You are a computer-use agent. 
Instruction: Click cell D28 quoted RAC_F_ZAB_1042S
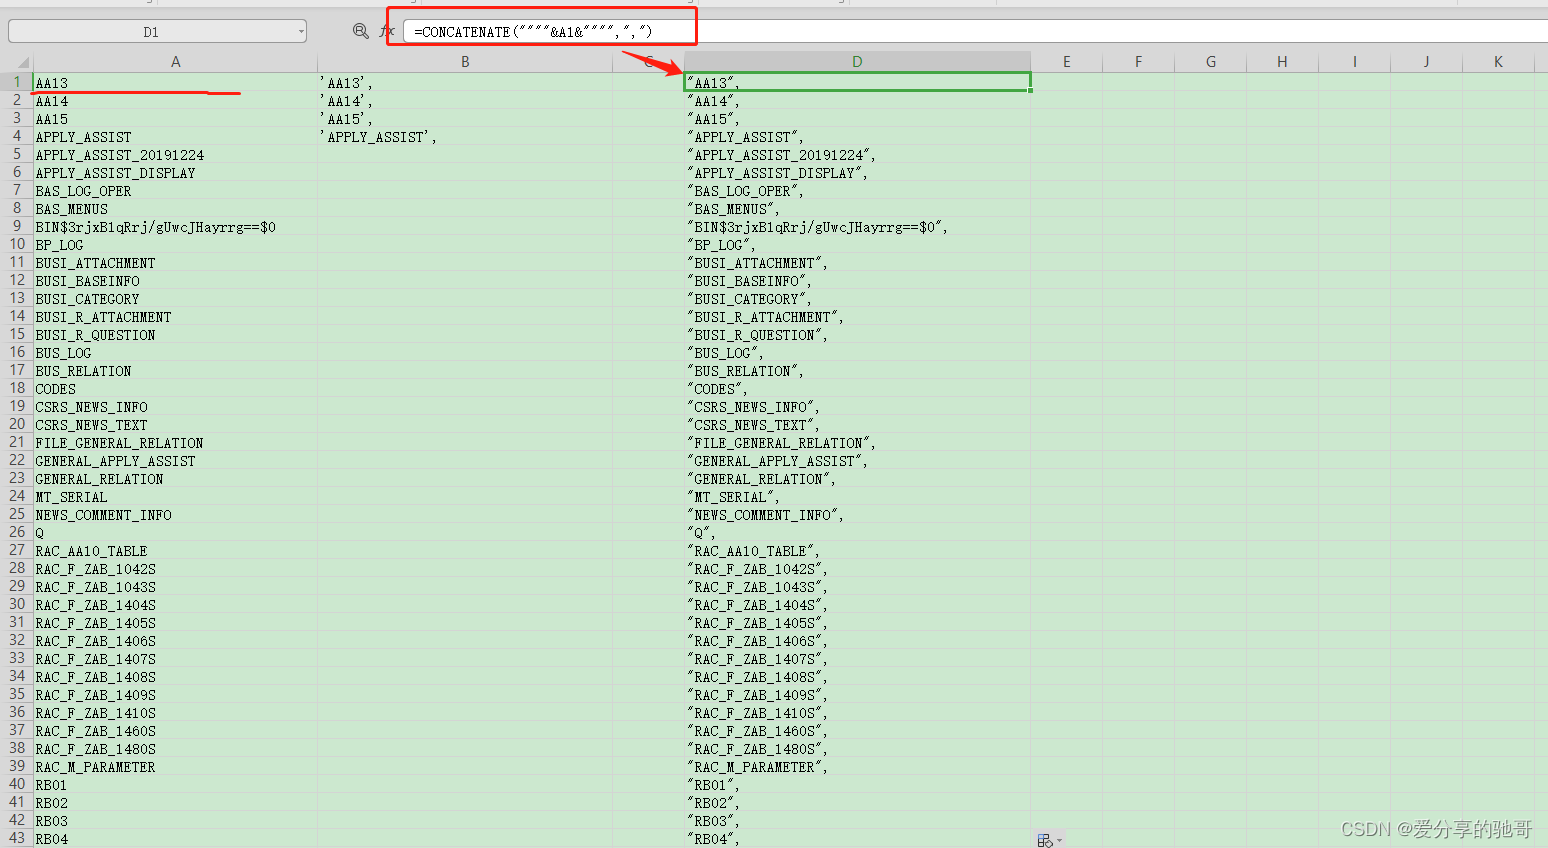point(858,569)
